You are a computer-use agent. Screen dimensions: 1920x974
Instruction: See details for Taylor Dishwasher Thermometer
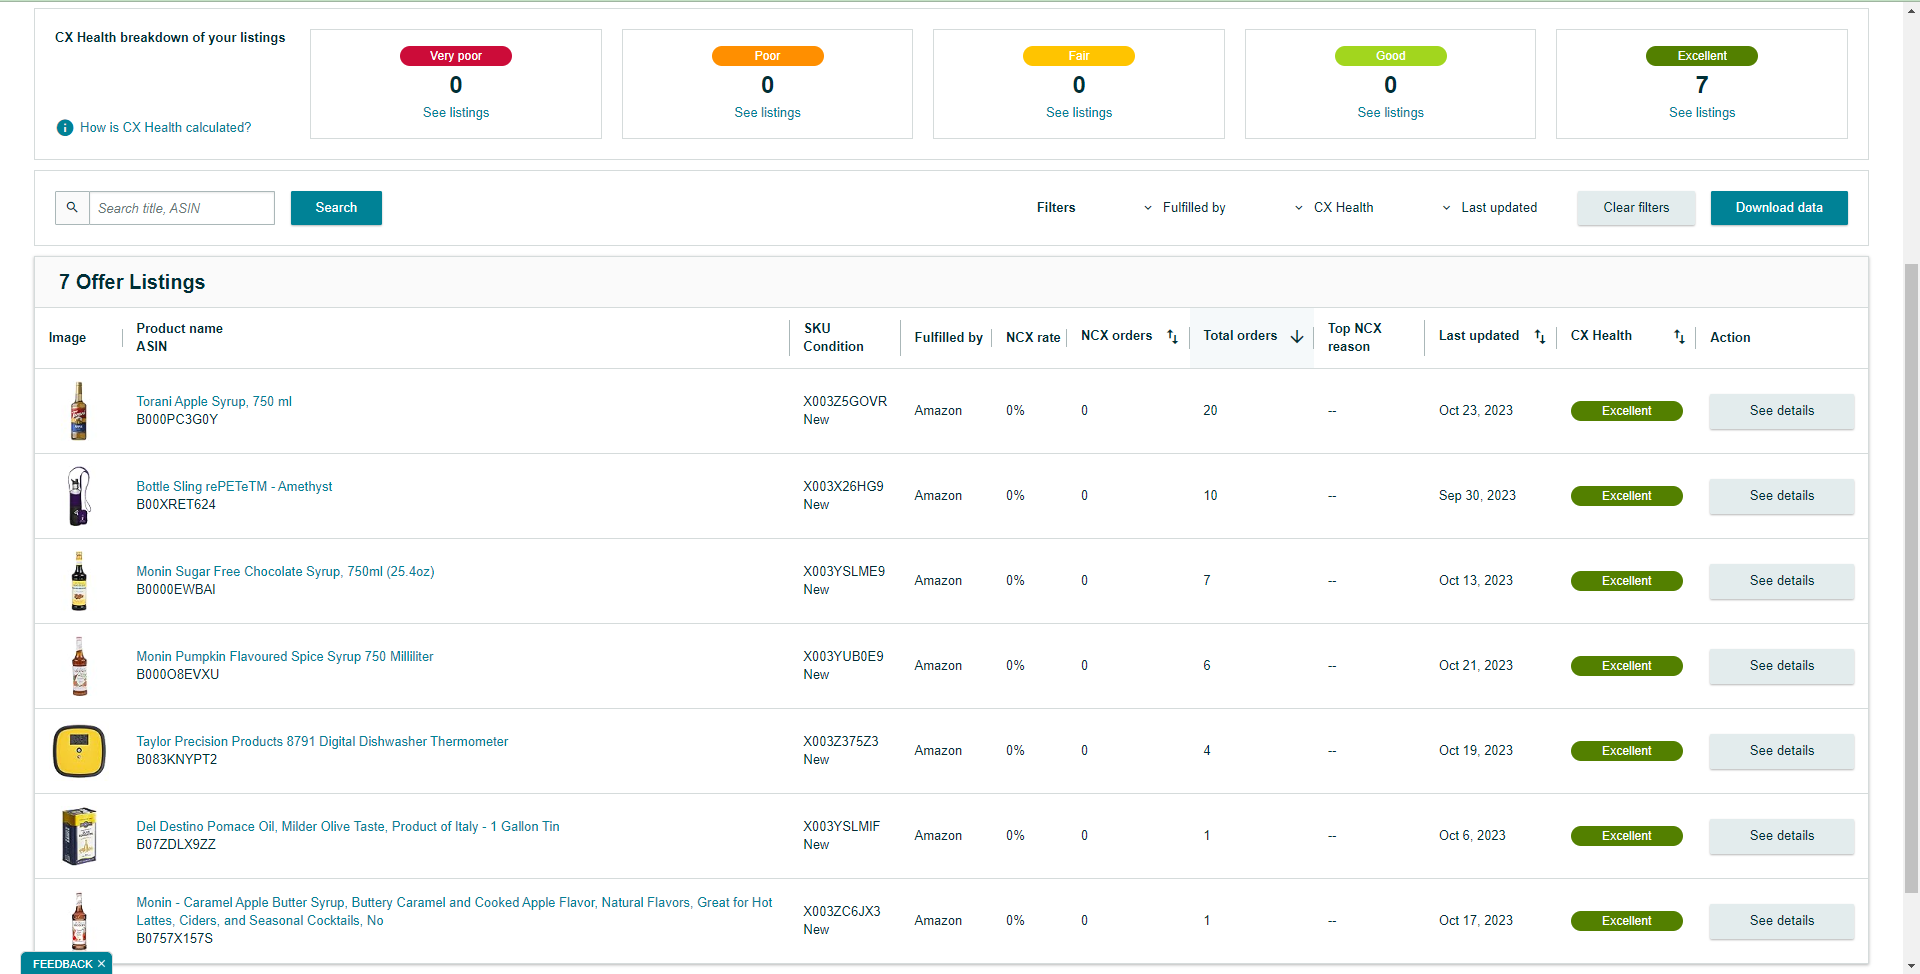1781,751
